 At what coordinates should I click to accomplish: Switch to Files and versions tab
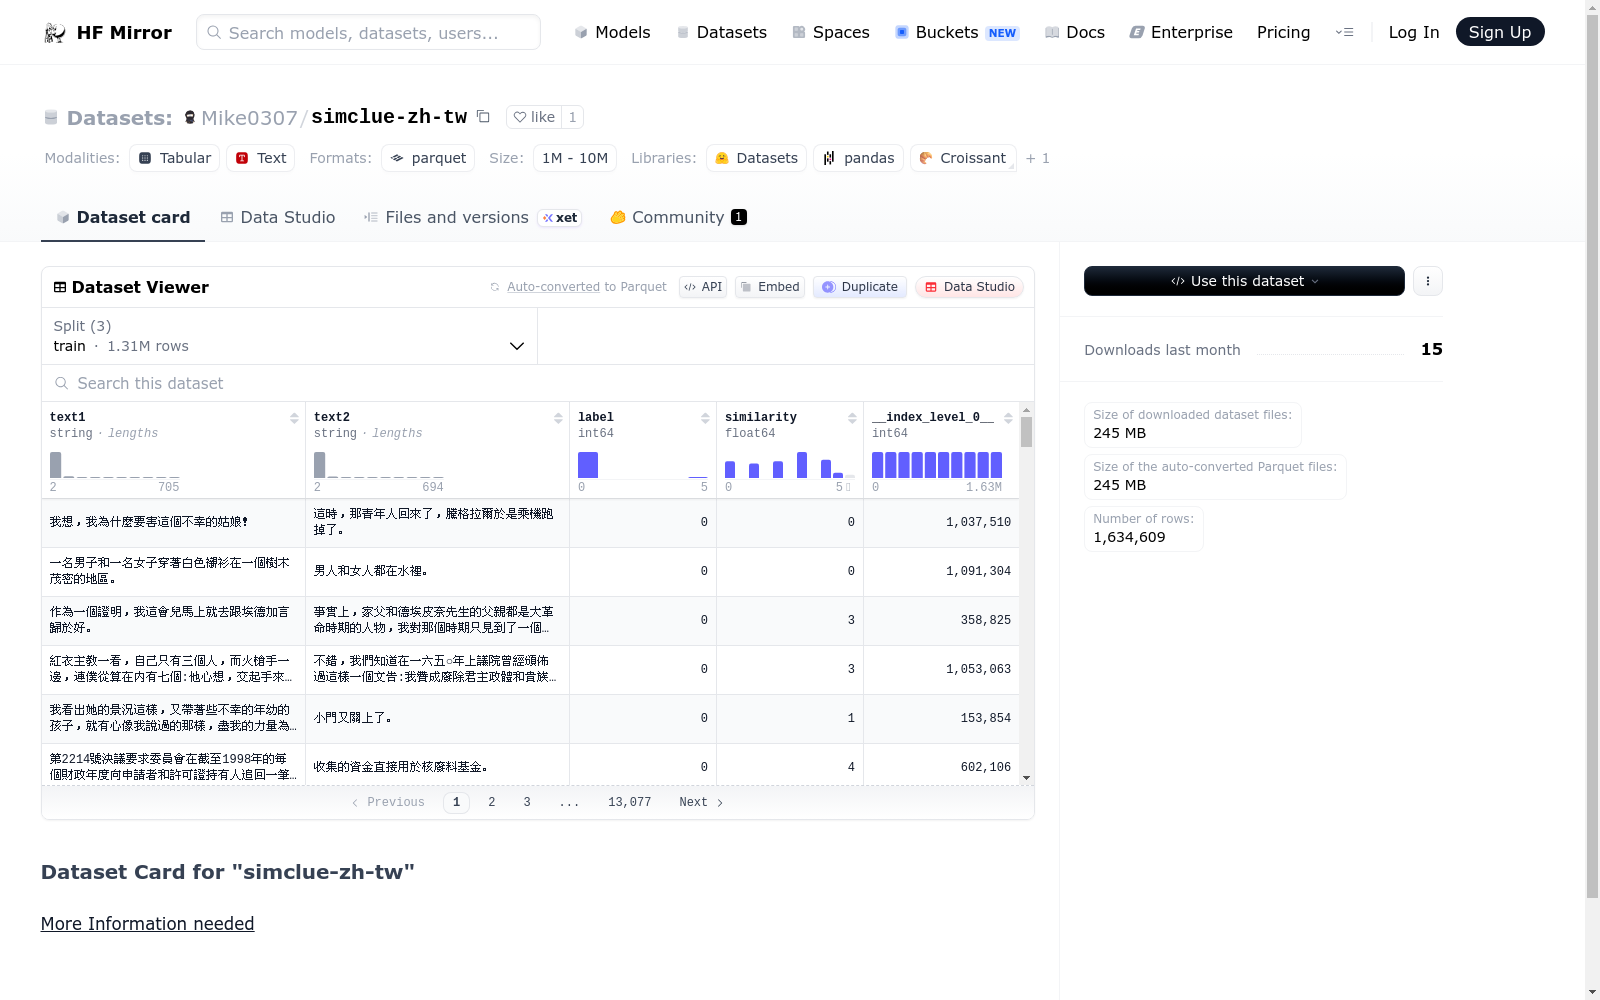472,217
